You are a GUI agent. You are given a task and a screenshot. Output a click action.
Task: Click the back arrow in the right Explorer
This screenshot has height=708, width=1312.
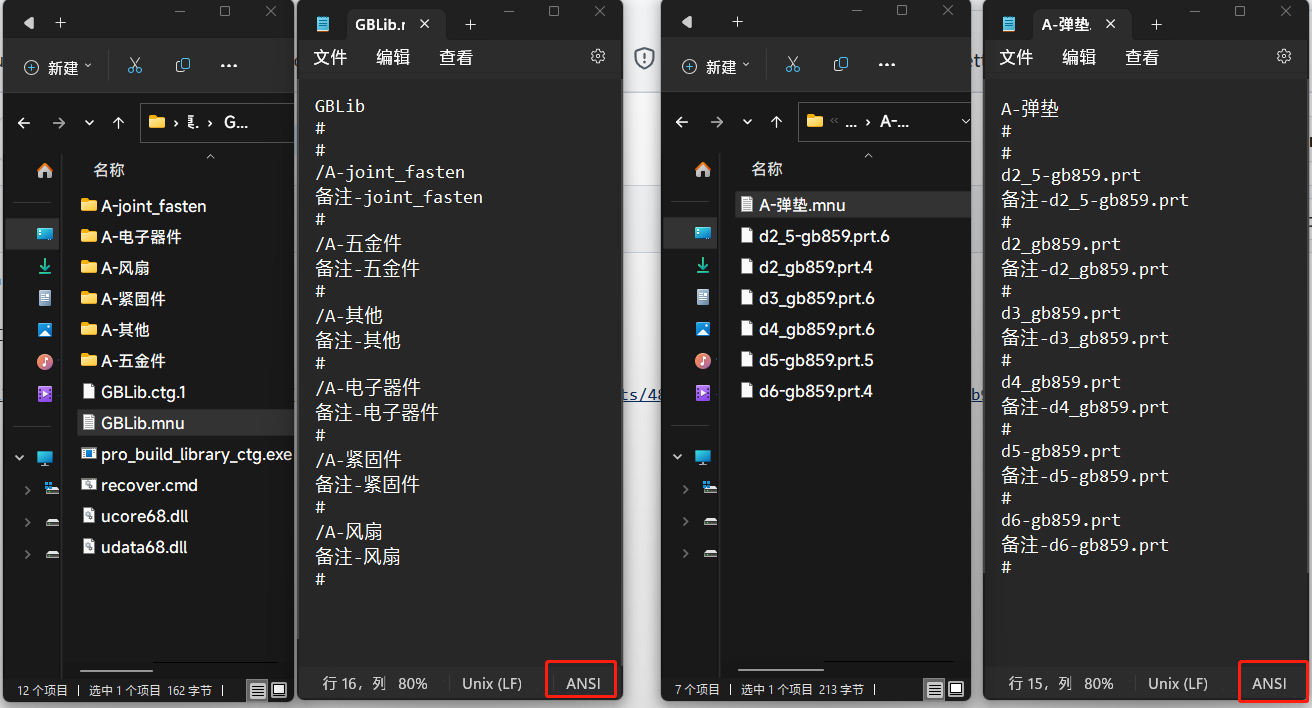(x=681, y=122)
